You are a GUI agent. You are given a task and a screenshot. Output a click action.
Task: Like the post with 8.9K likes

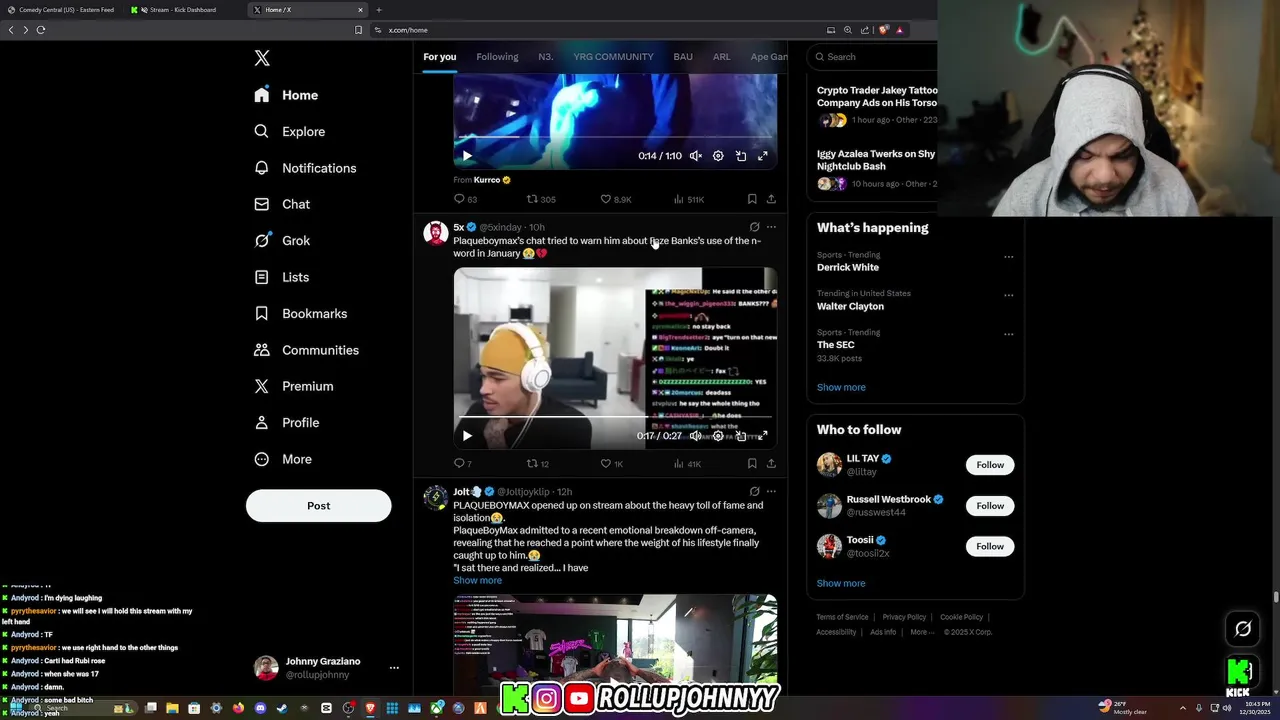(615, 199)
